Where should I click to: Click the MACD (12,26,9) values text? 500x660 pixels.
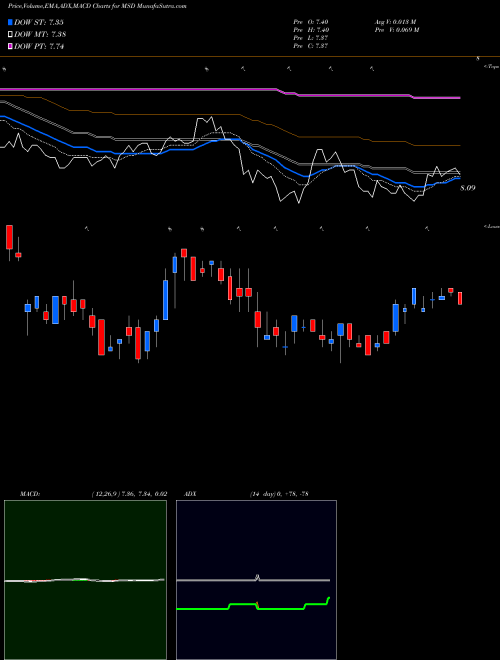tap(129, 494)
